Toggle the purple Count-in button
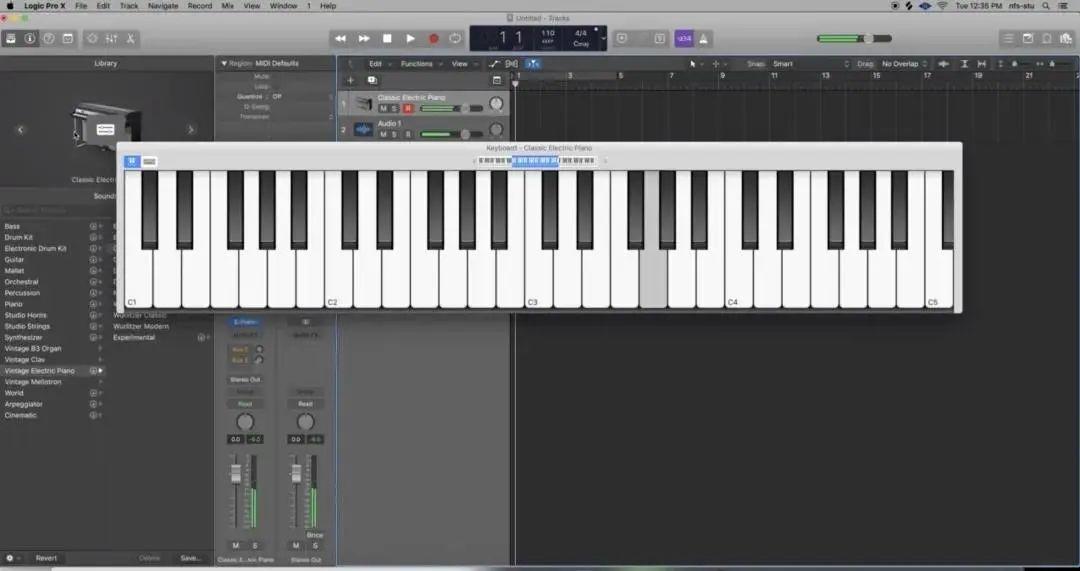This screenshot has width=1080, height=571. click(684, 39)
